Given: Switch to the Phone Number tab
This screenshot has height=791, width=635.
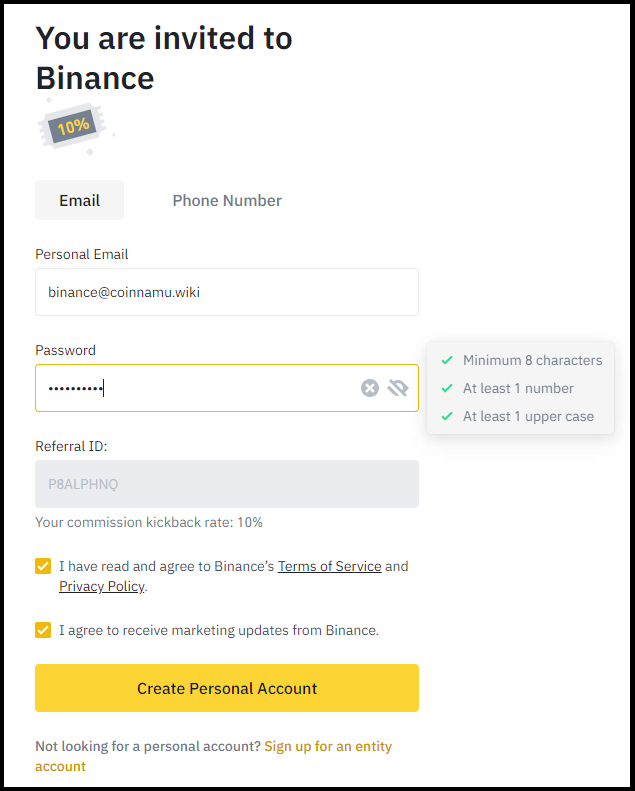Looking at the screenshot, I should pyautogui.click(x=227, y=200).
